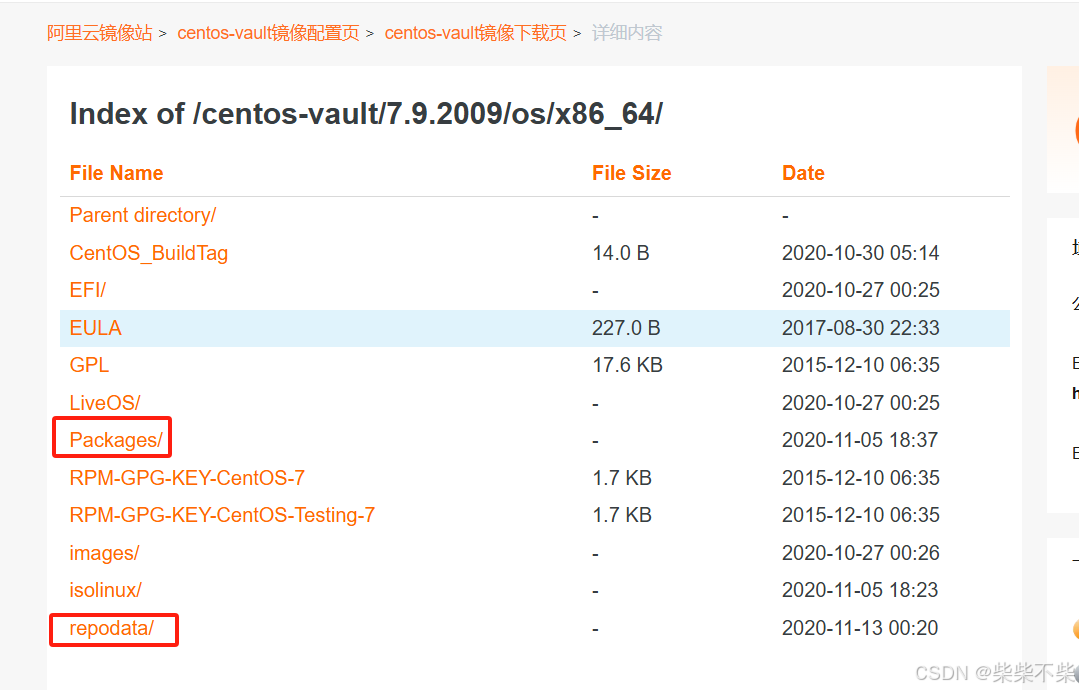Open the repodata/ directory
The image size is (1079, 690).
point(111,629)
